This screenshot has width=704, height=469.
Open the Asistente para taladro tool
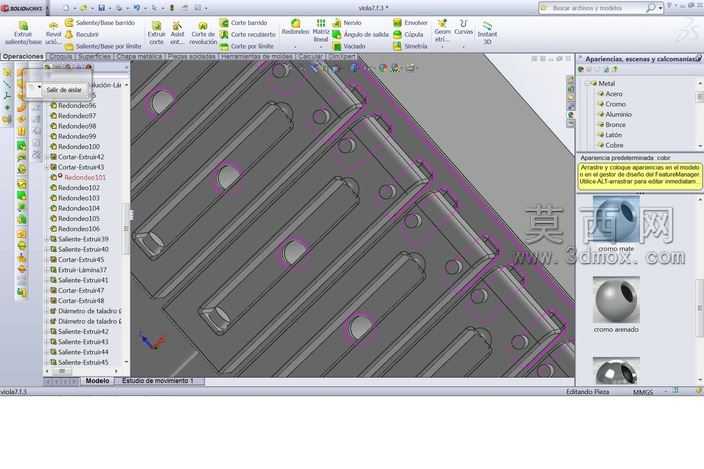pyautogui.click(x=177, y=33)
